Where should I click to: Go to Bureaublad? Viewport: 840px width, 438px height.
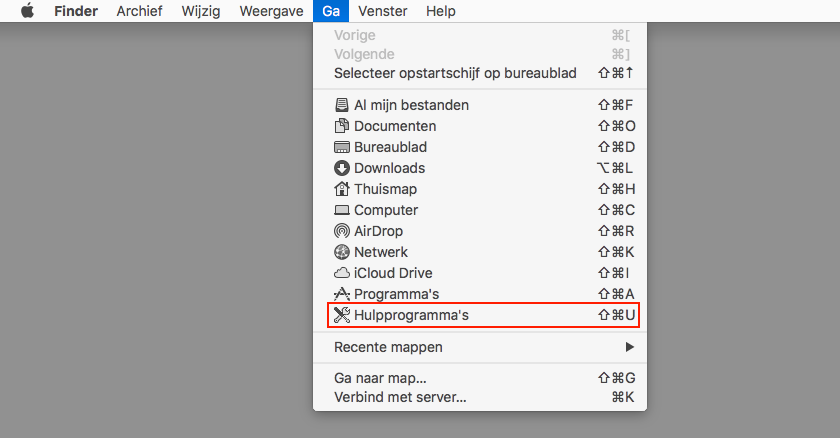[x=480, y=147]
